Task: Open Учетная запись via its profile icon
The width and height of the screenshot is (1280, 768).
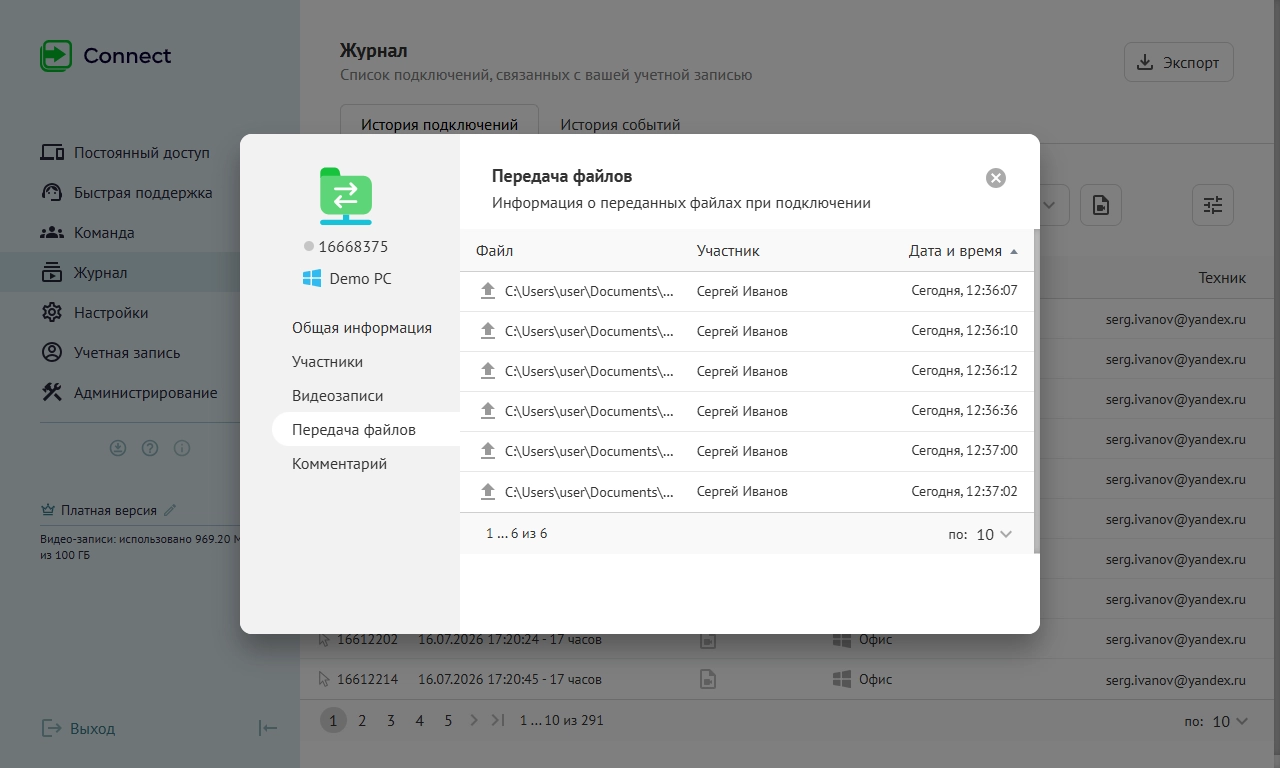Action: coord(52,353)
